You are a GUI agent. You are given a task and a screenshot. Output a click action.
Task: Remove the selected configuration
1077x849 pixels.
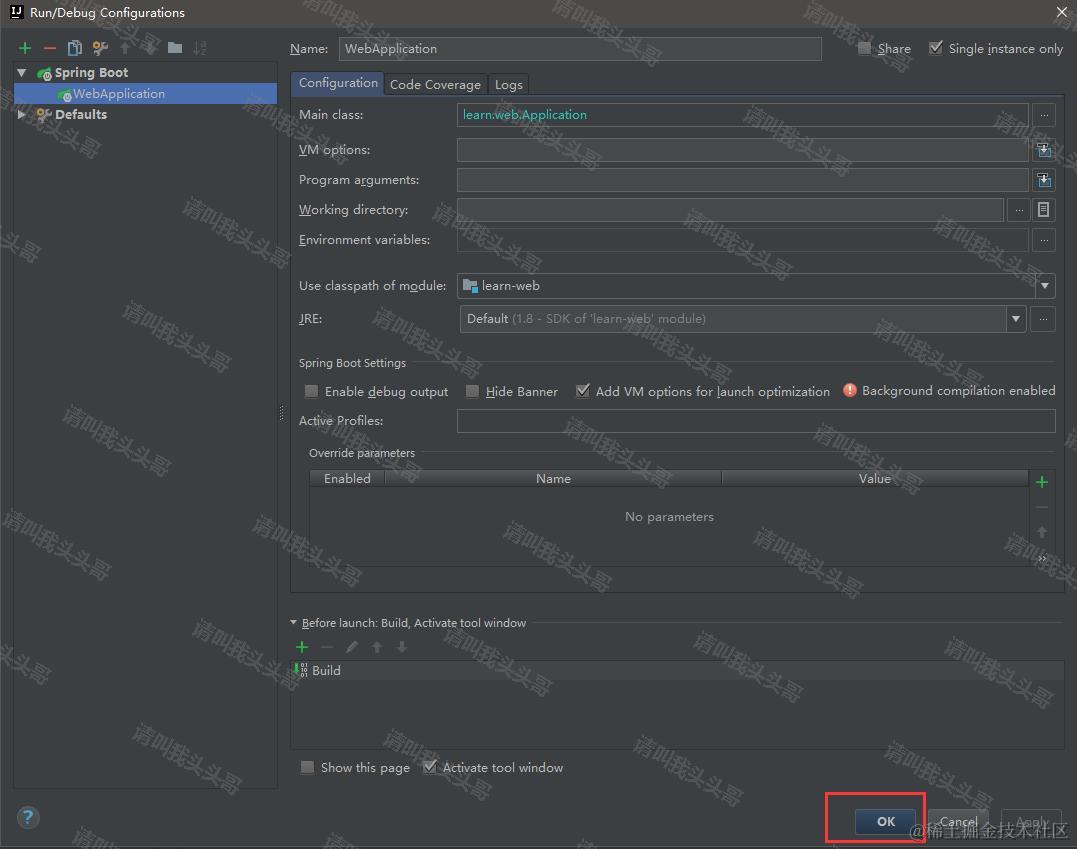coord(49,47)
